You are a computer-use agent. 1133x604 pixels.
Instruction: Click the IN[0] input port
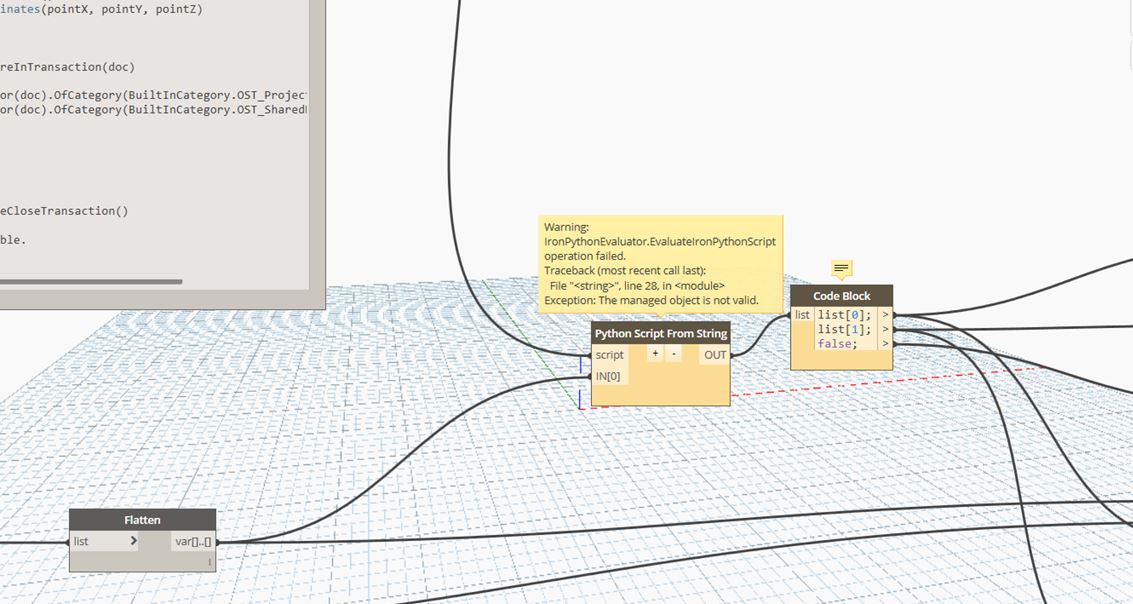pos(608,375)
